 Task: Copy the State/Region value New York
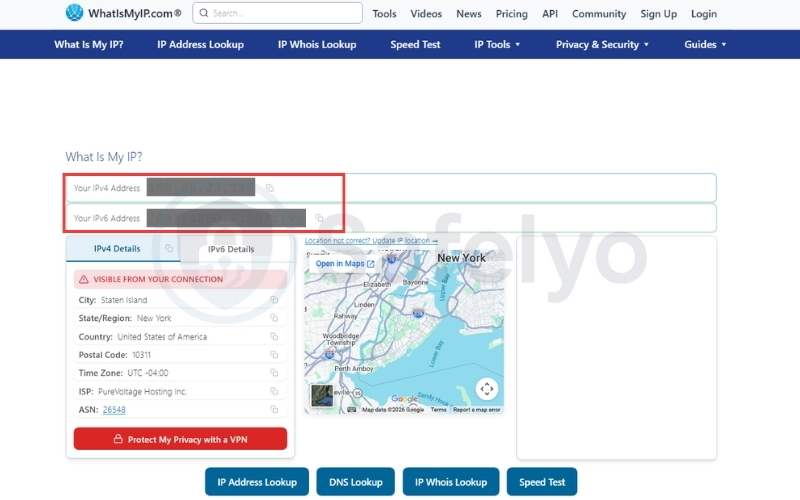click(274, 318)
